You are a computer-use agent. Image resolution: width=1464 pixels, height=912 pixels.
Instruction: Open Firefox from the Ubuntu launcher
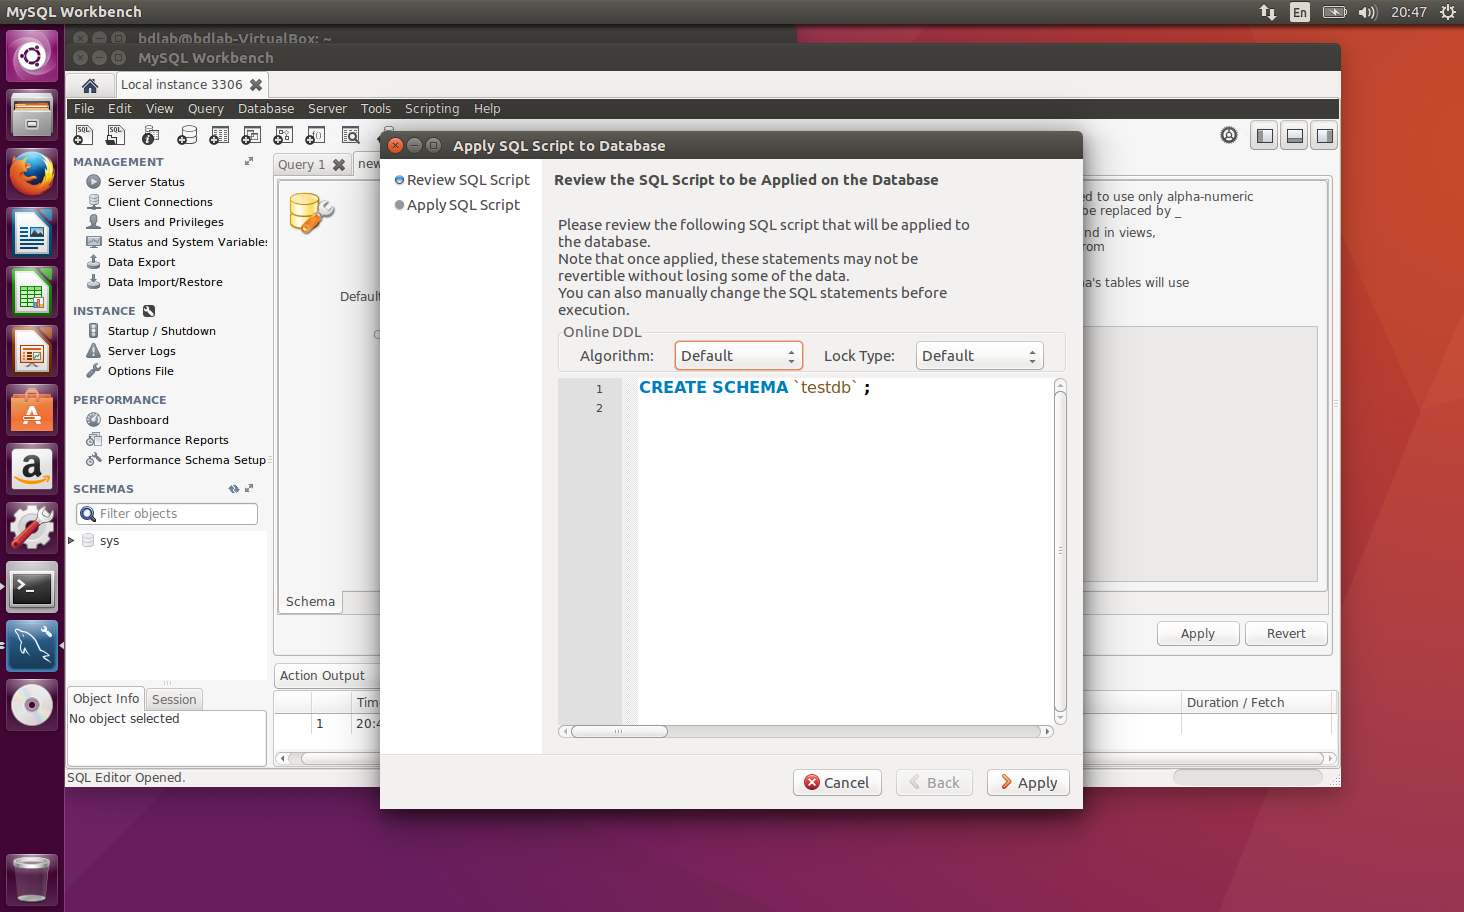click(x=32, y=174)
